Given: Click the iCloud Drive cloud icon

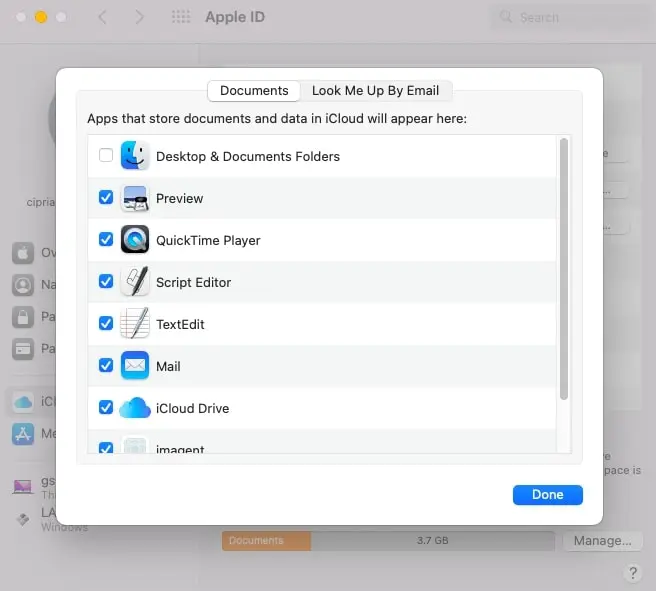Looking at the screenshot, I should (x=135, y=408).
